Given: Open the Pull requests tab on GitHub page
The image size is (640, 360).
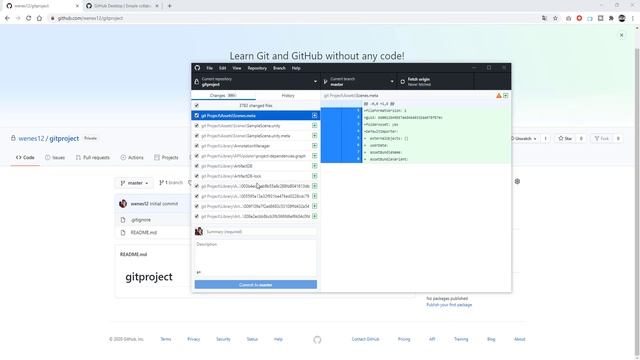Looking at the screenshot, I should (93, 158).
